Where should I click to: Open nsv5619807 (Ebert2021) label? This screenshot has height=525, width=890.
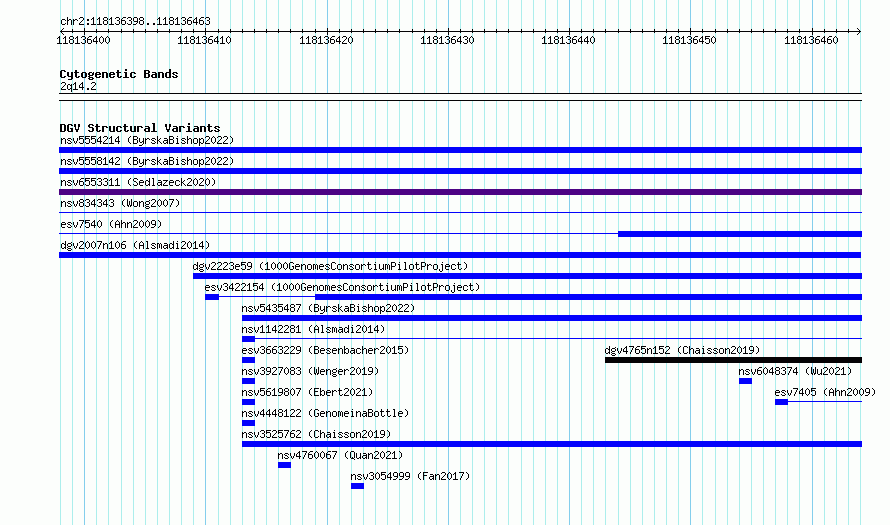[x=307, y=392]
